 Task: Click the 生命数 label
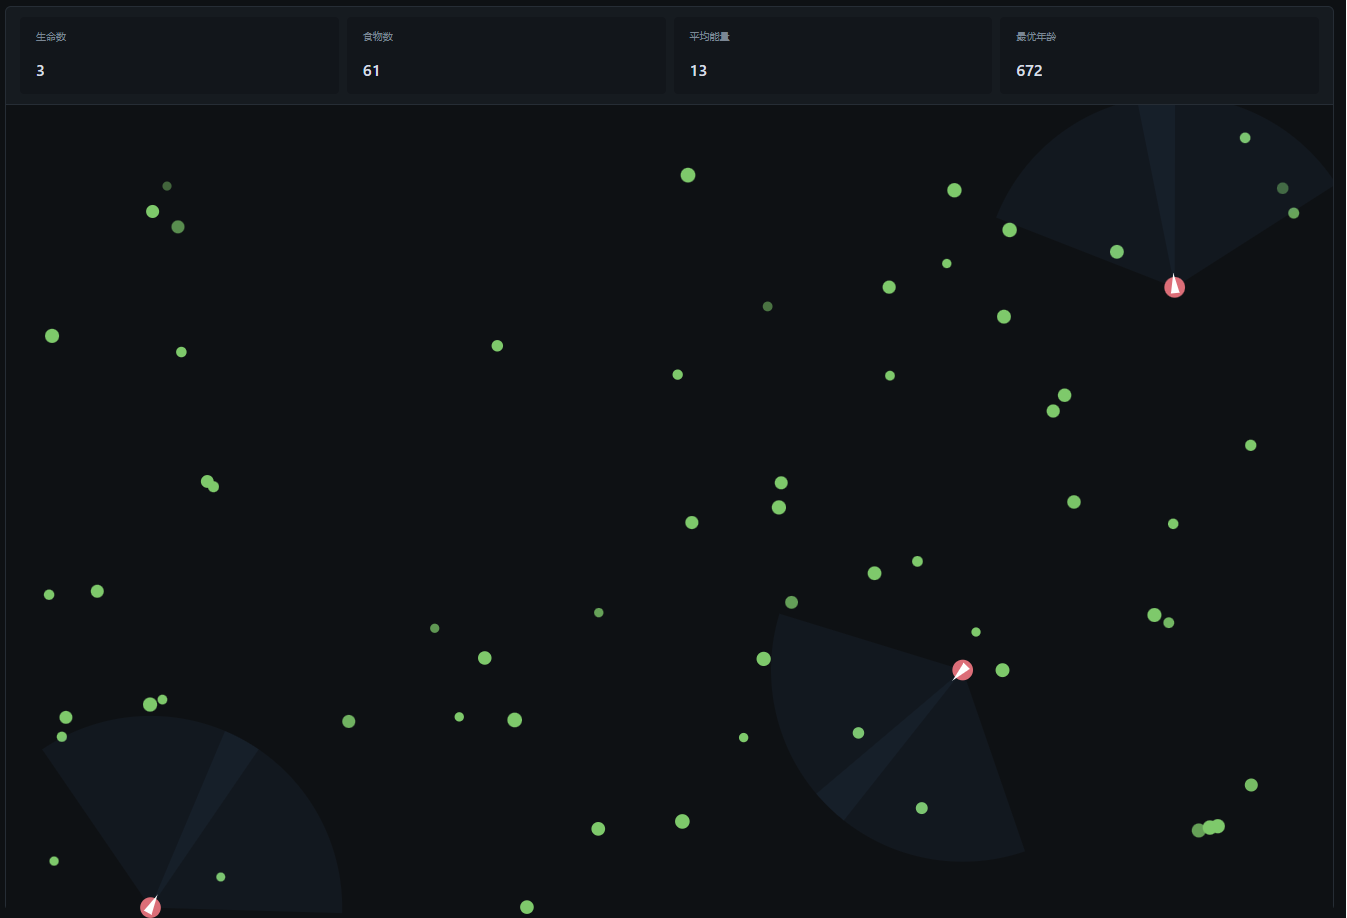pyautogui.click(x=51, y=37)
